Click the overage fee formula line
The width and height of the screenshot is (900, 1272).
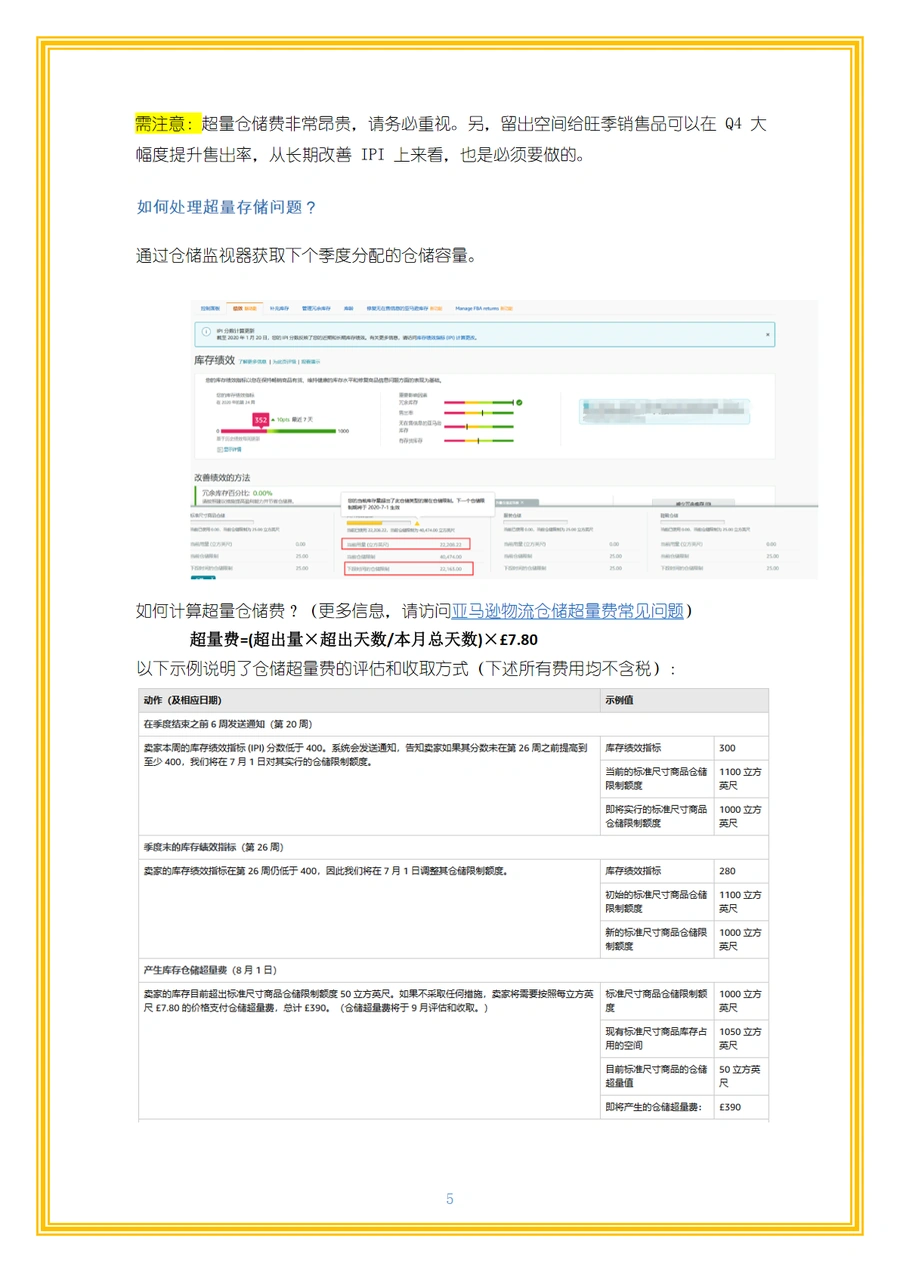click(364, 639)
